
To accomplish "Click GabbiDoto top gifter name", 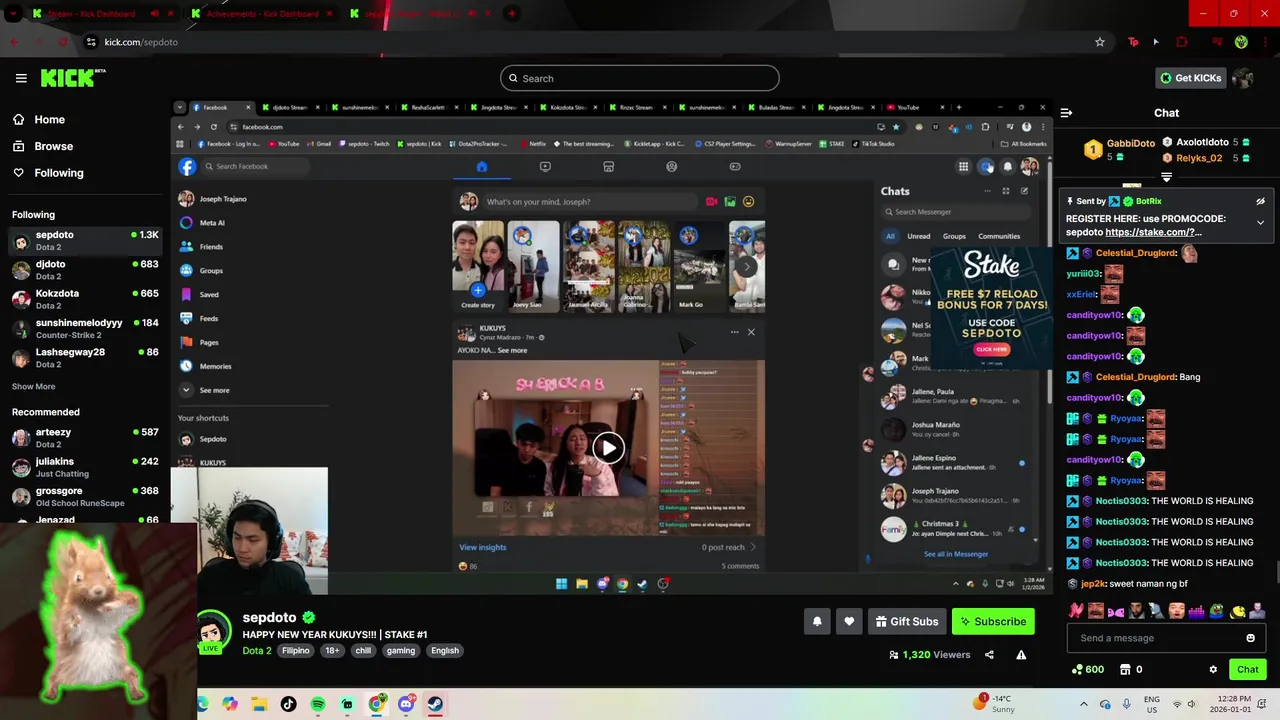I will click(x=1131, y=144).
